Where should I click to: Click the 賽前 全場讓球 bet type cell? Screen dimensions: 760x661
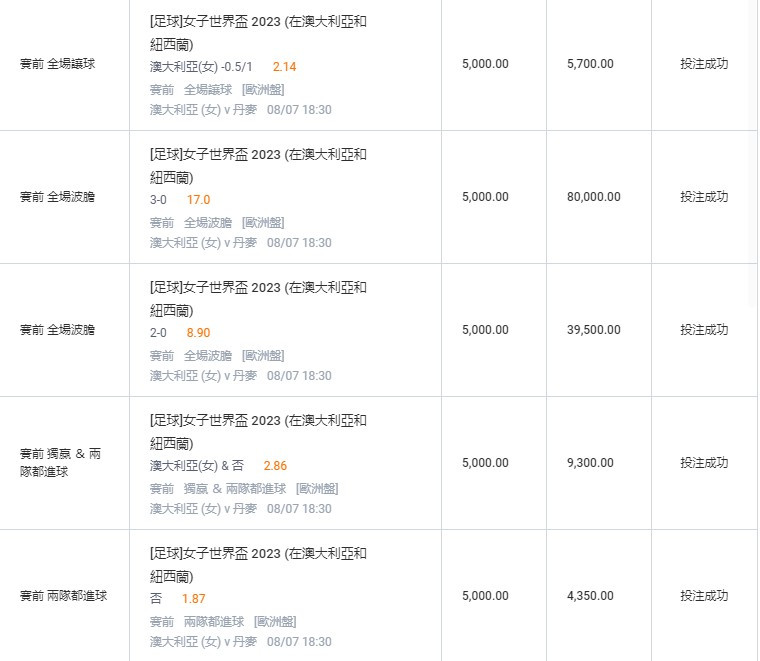point(58,64)
